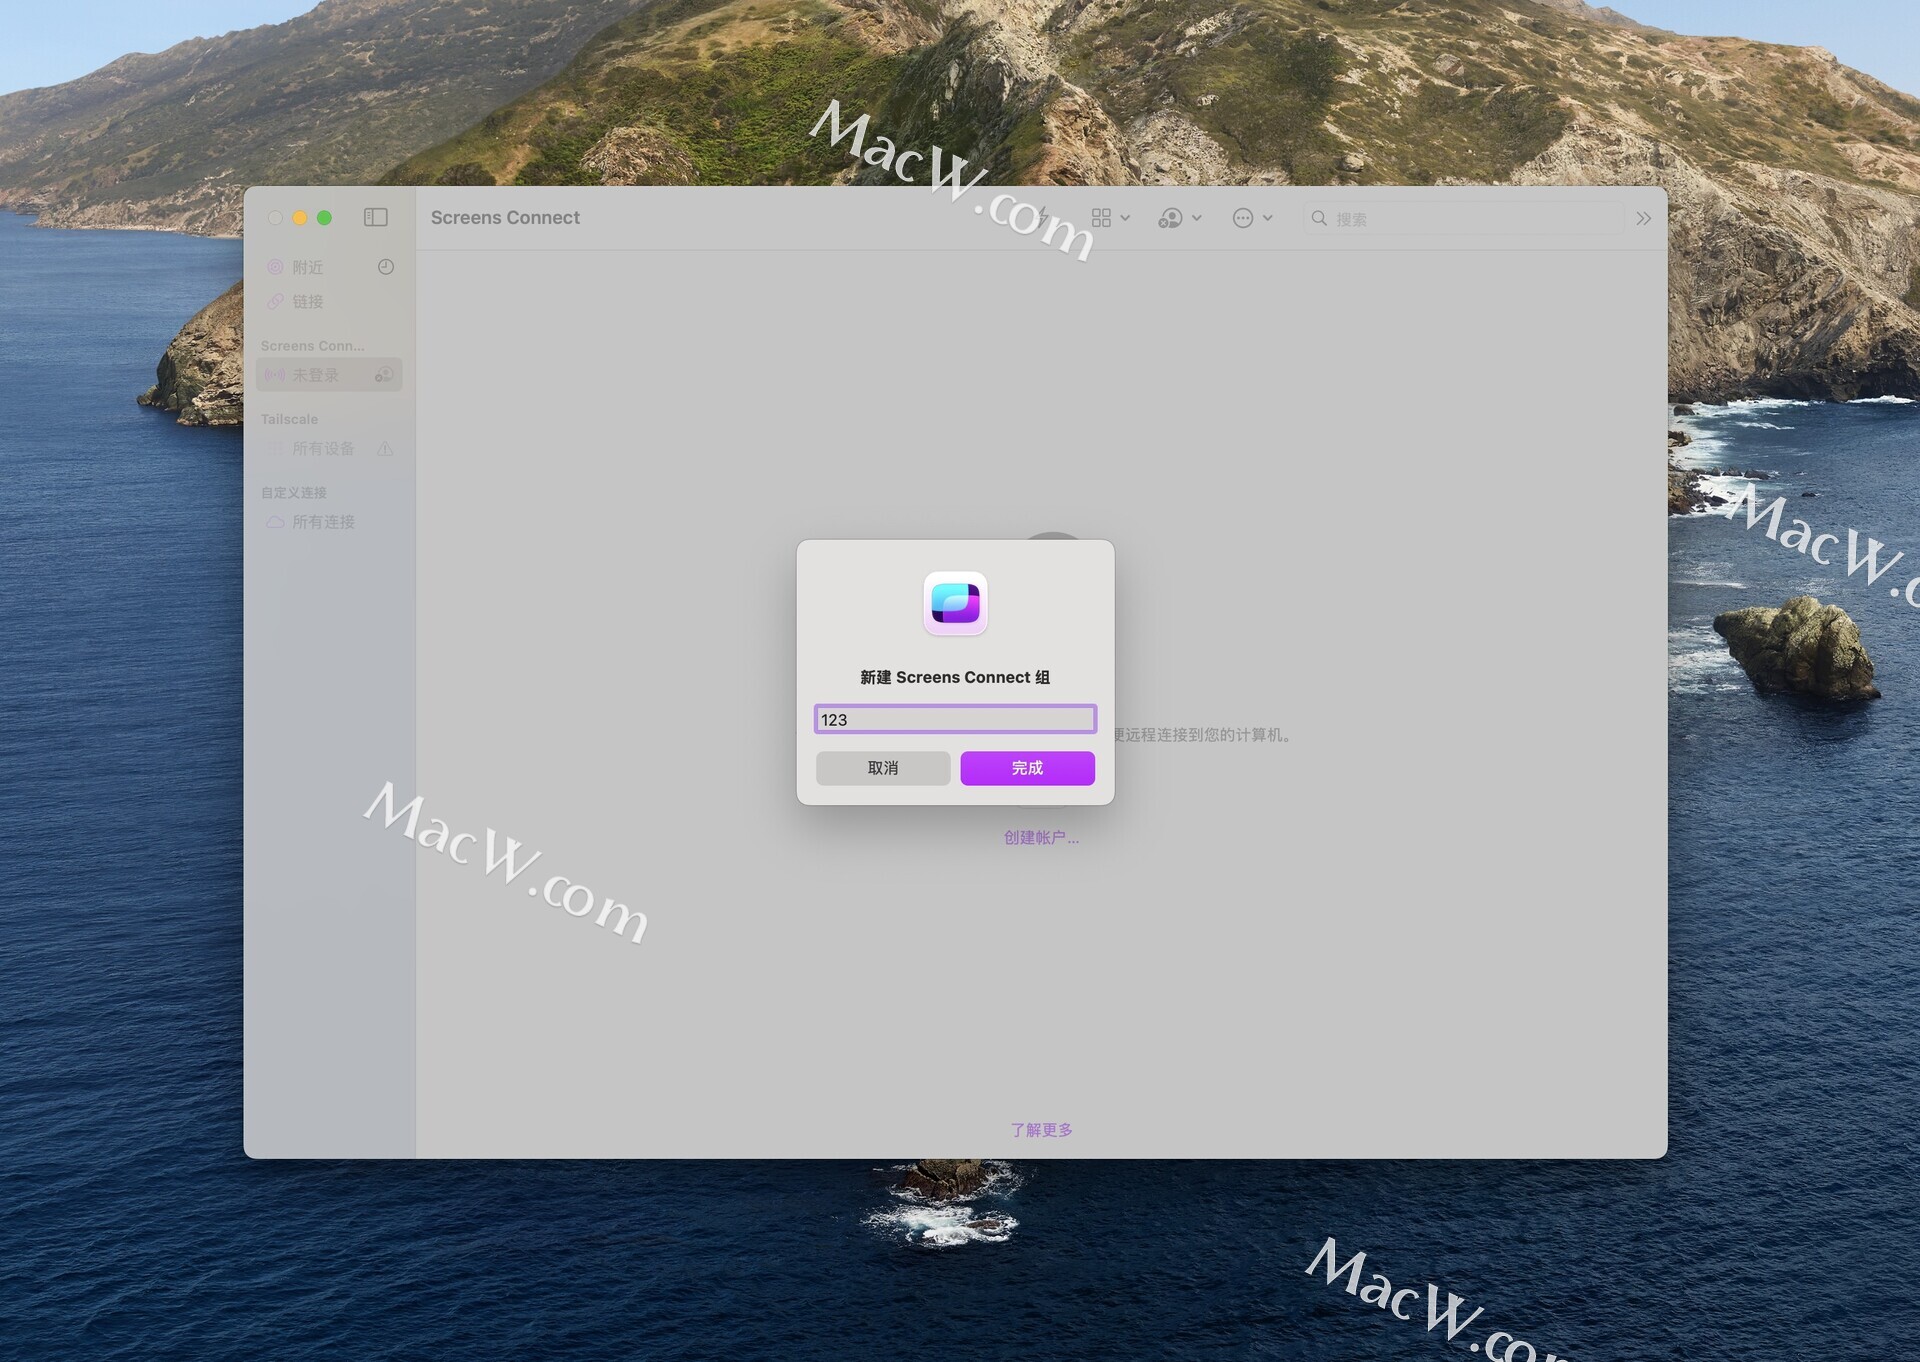Open the grid view mode dropdown
1920x1362 pixels.
(x=1110, y=218)
